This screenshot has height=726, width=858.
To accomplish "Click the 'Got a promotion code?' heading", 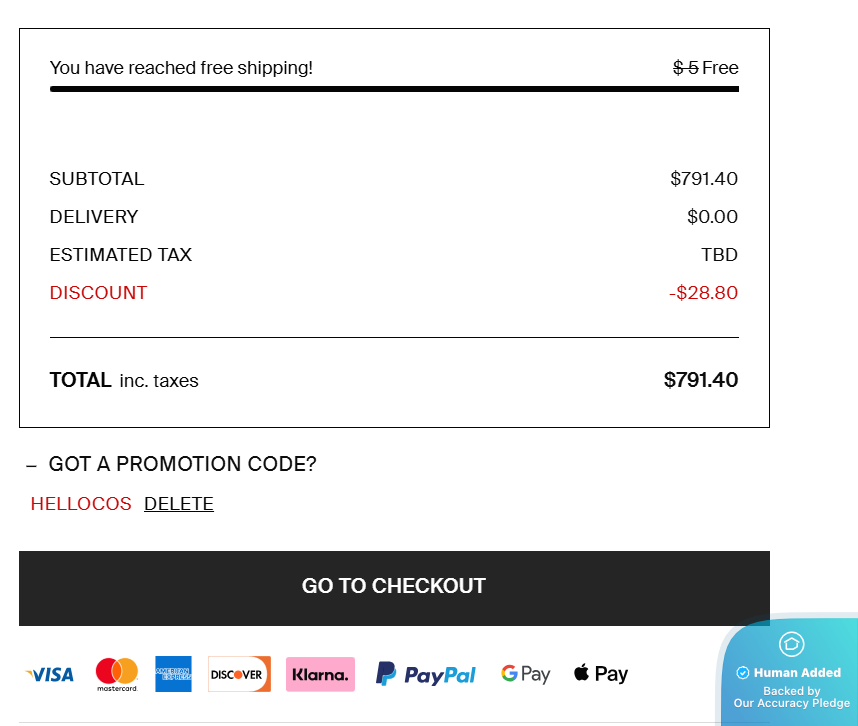I will tap(182, 464).
